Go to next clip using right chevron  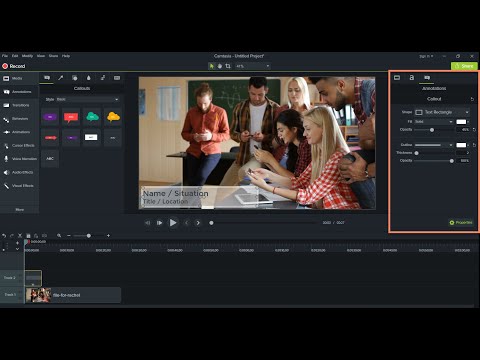tap(198, 223)
